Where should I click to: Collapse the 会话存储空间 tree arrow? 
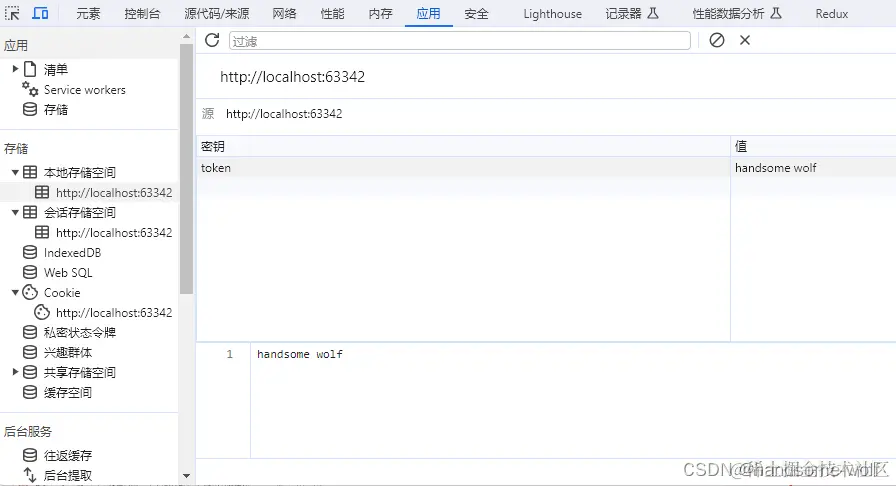pyautogui.click(x=15, y=212)
